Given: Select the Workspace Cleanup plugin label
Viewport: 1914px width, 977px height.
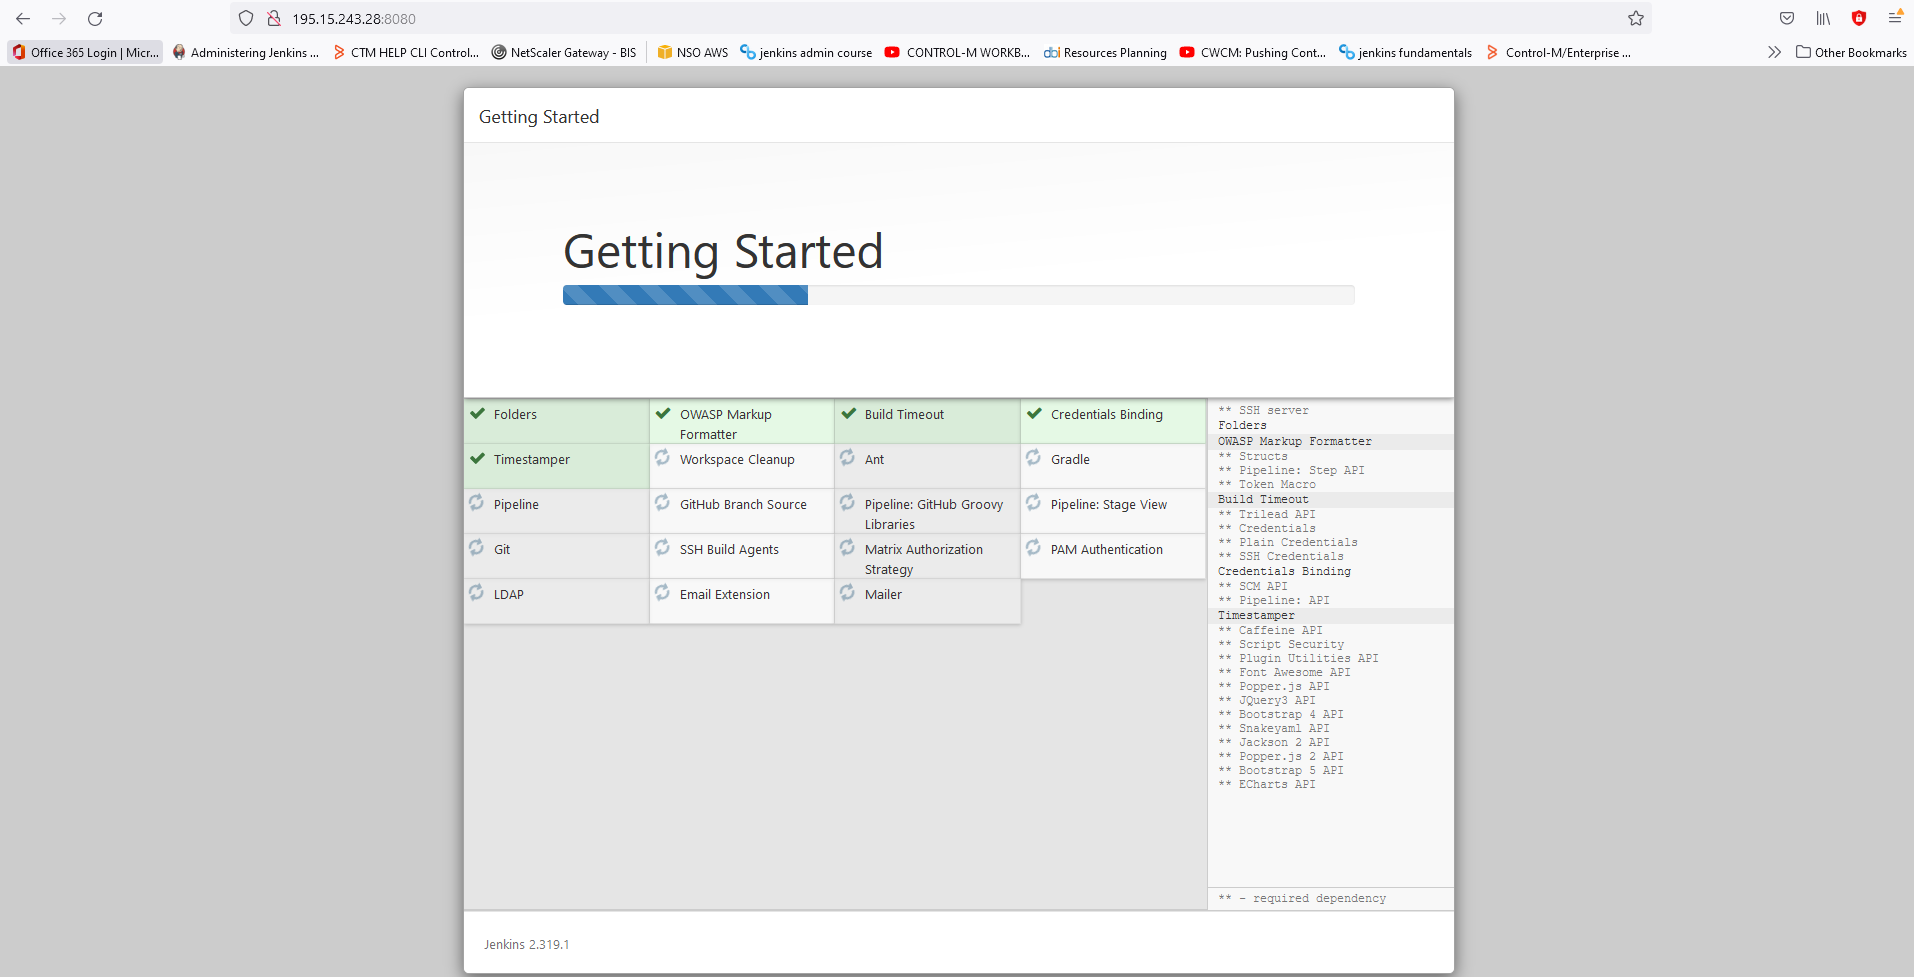Looking at the screenshot, I should tap(737, 459).
